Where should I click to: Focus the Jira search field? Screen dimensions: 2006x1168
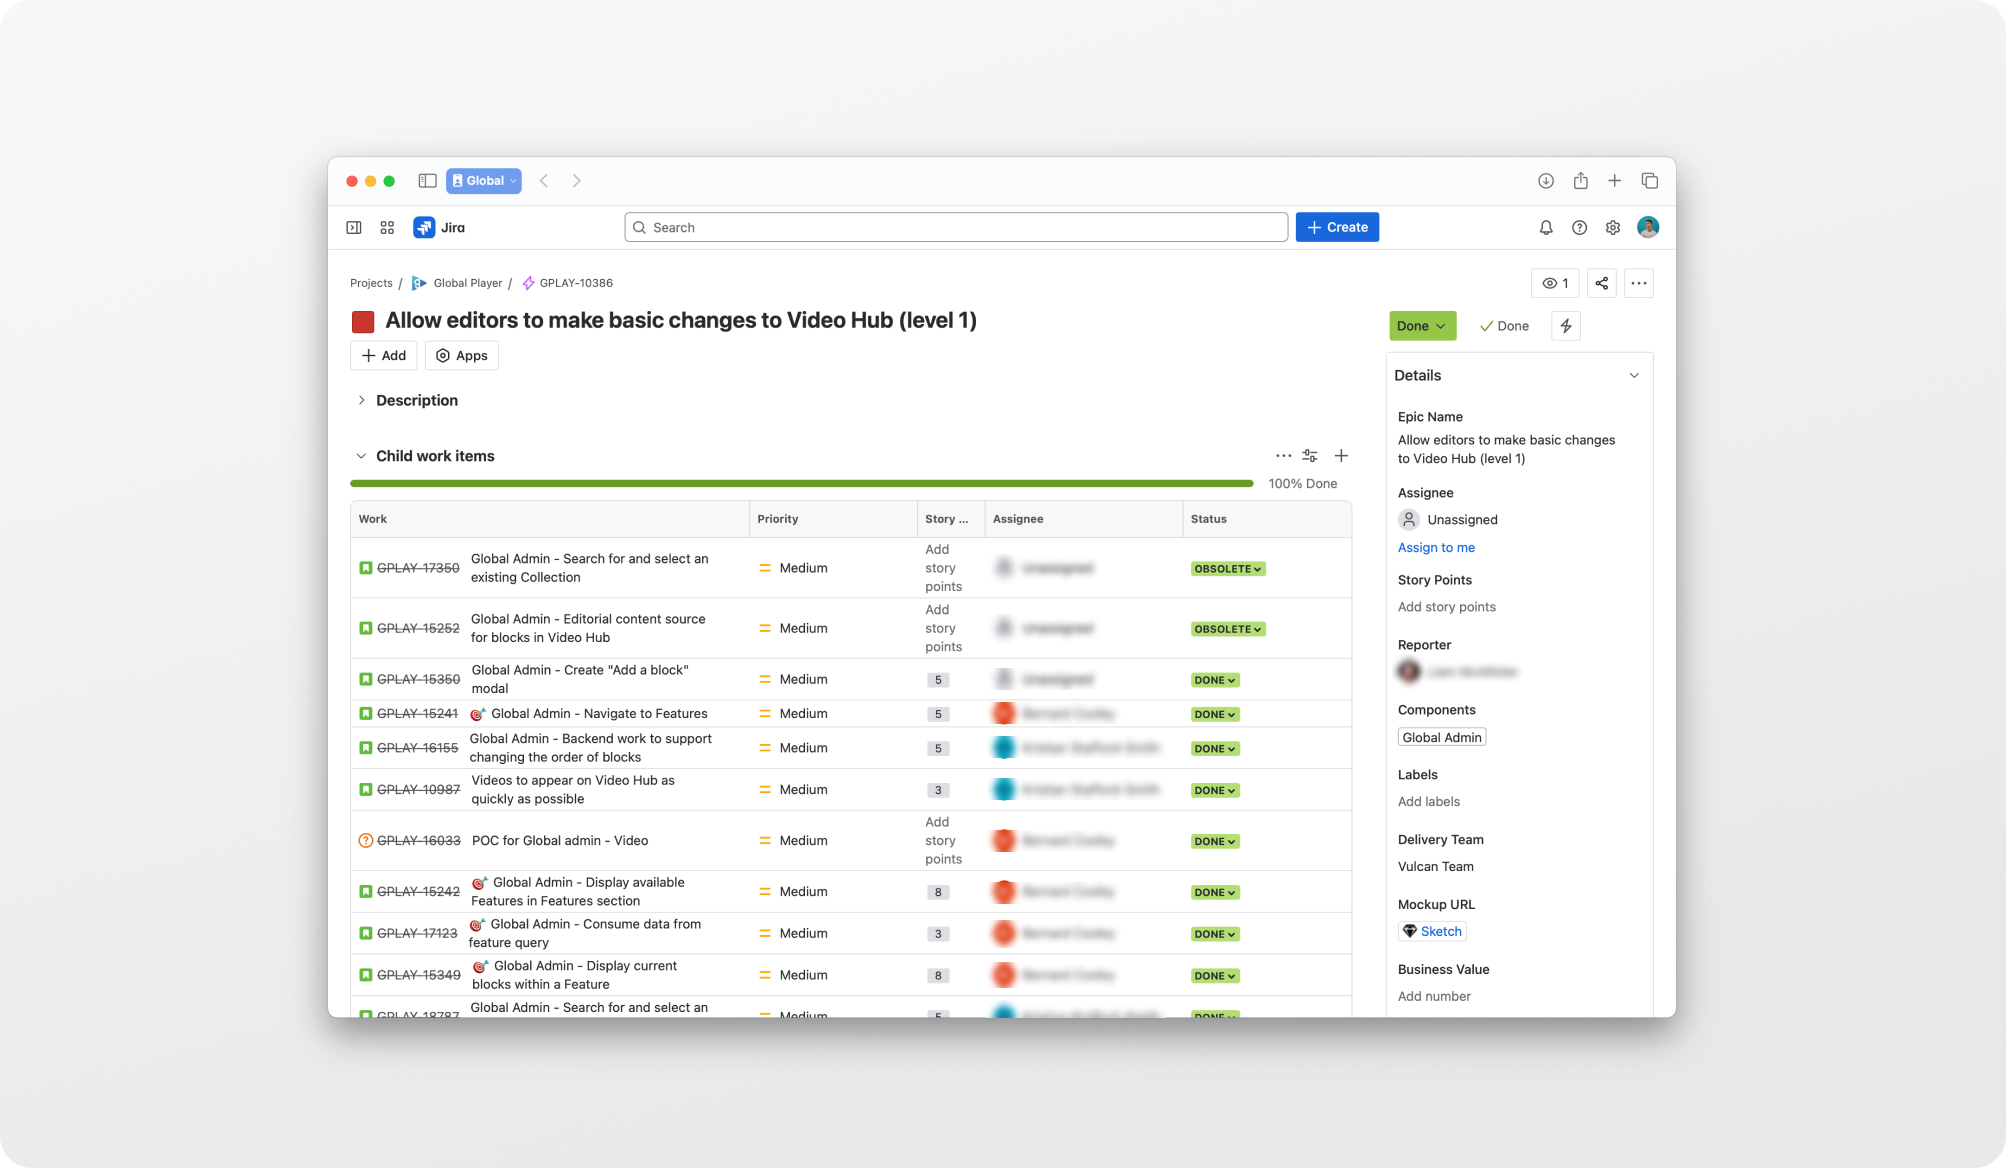[x=956, y=227]
